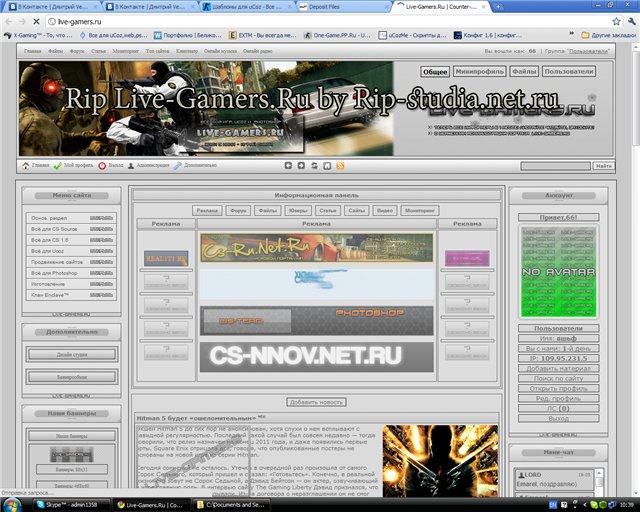Click the Юзеры button in info panel
Viewport: 640px width, 512px height.
[298, 211]
